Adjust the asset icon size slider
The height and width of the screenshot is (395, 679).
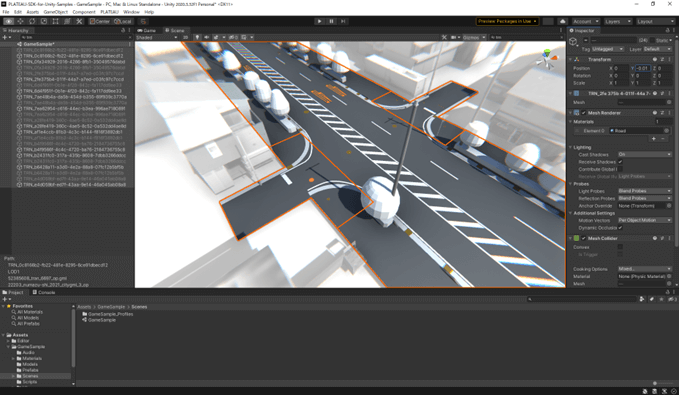coord(654,383)
